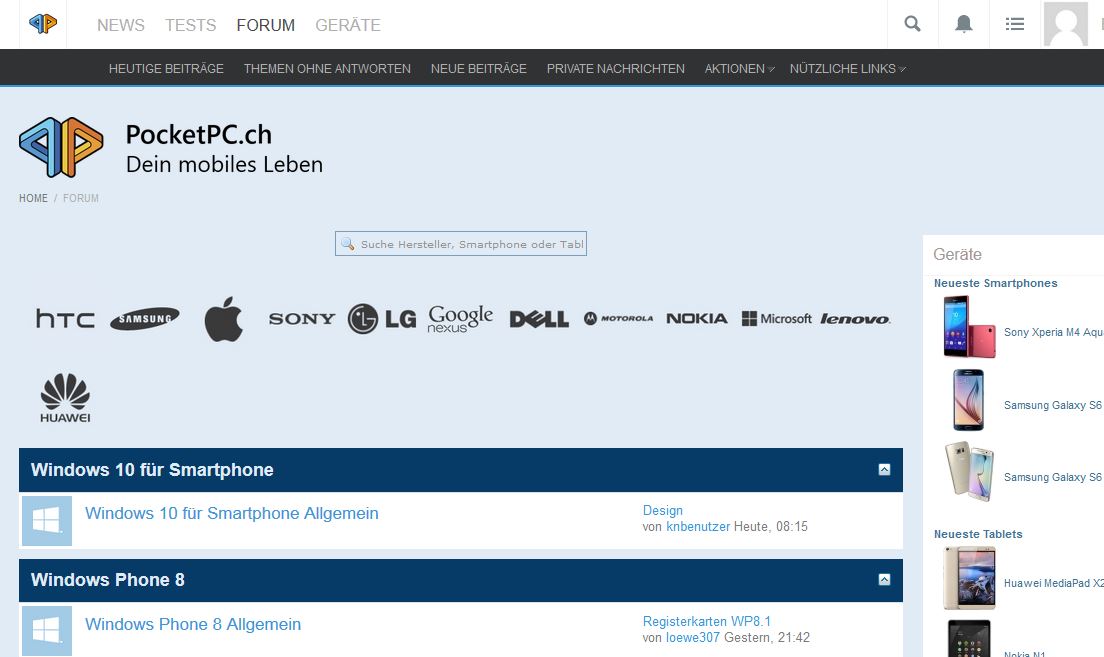Open the Sony Xperia M4 Aqua device link
The height and width of the screenshot is (657, 1104).
[x=1053, y=332]
